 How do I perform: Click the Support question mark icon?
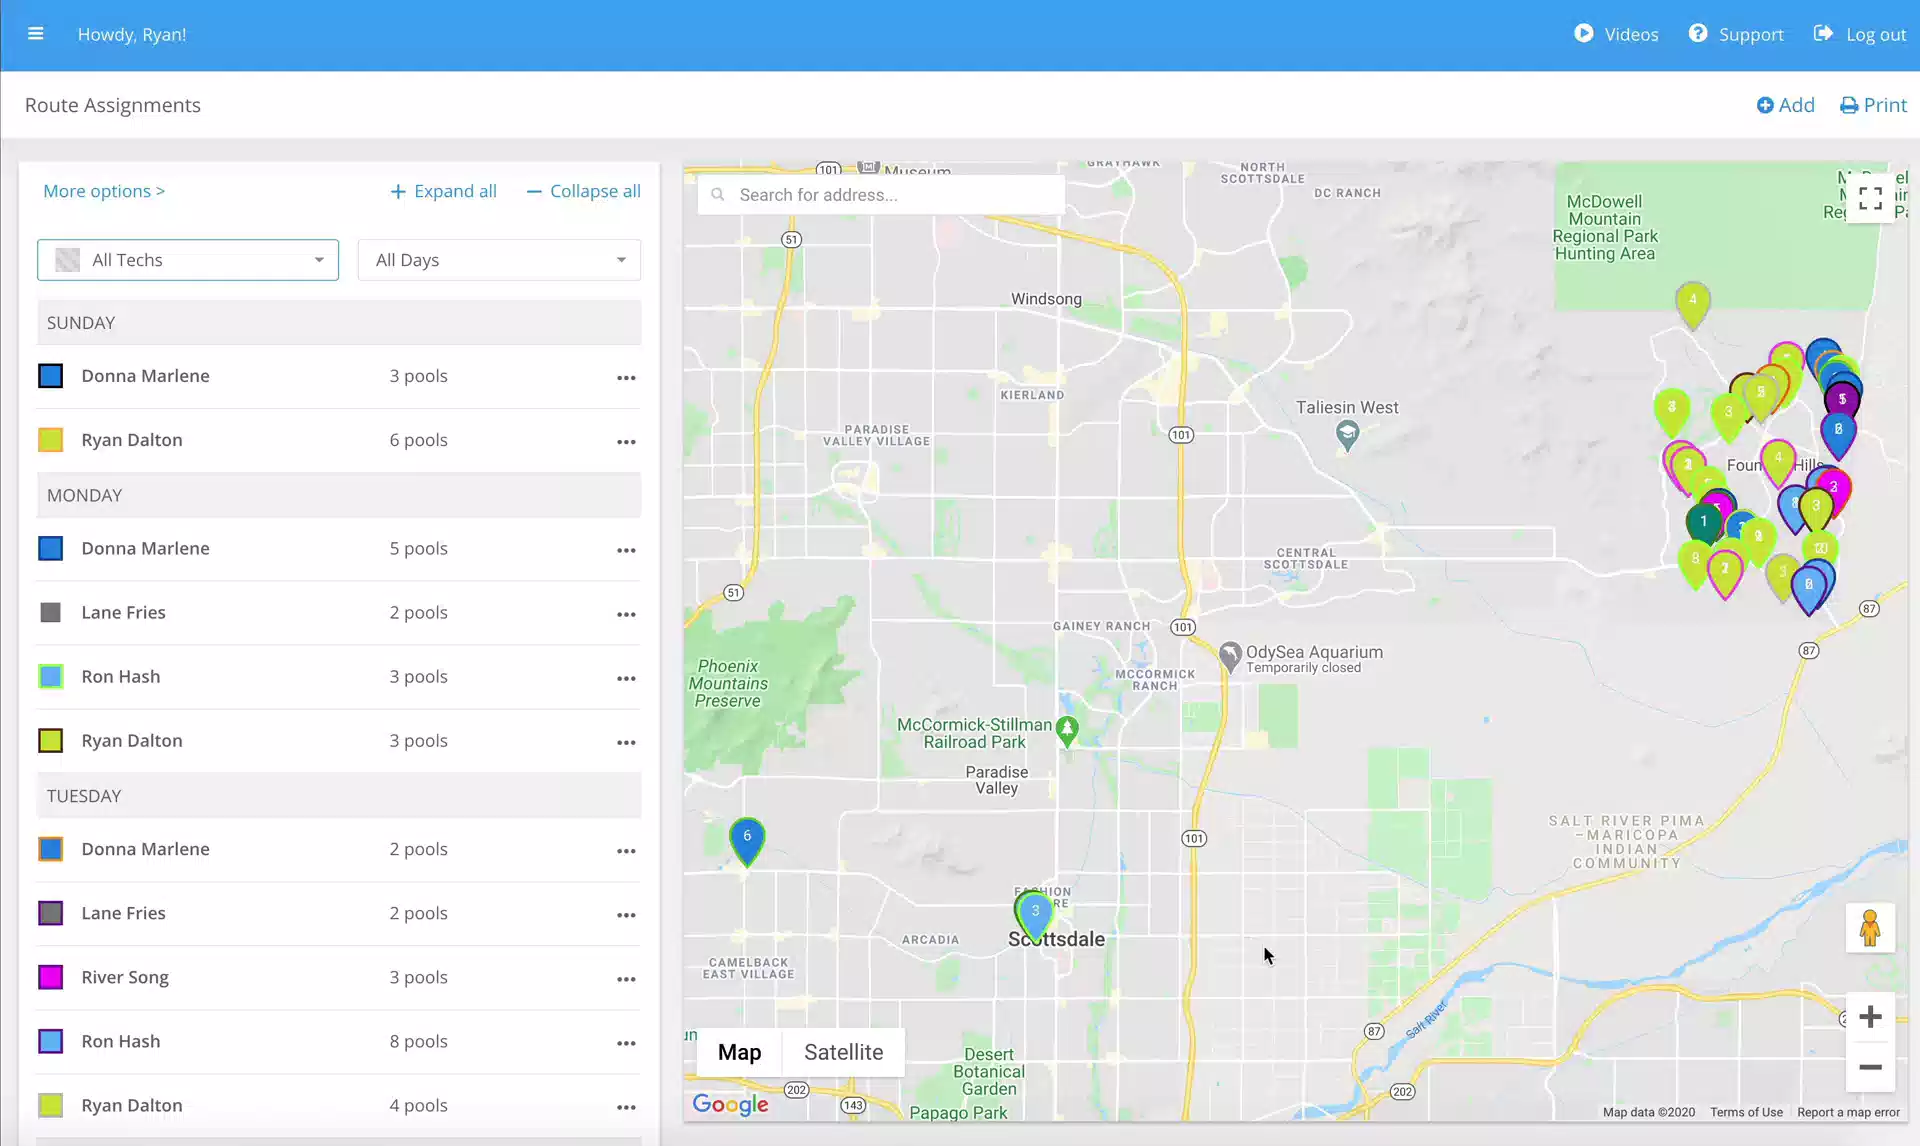[x=1698, y=33]
